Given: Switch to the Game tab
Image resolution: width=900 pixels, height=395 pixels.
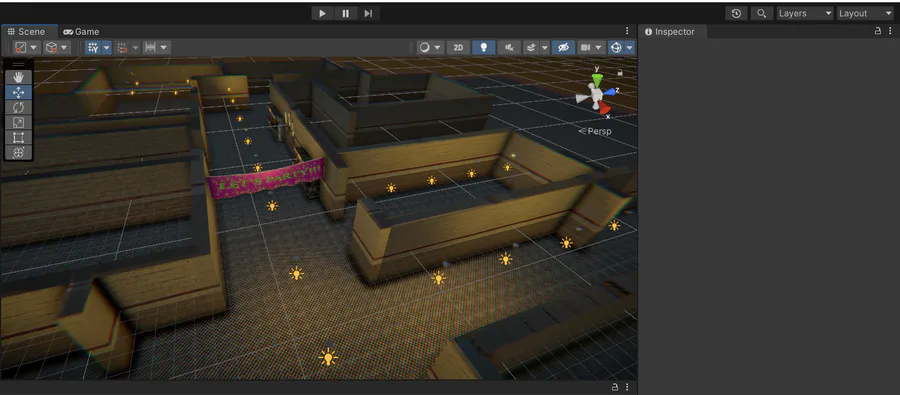Looking at the screenshot, I should (82, 32).
